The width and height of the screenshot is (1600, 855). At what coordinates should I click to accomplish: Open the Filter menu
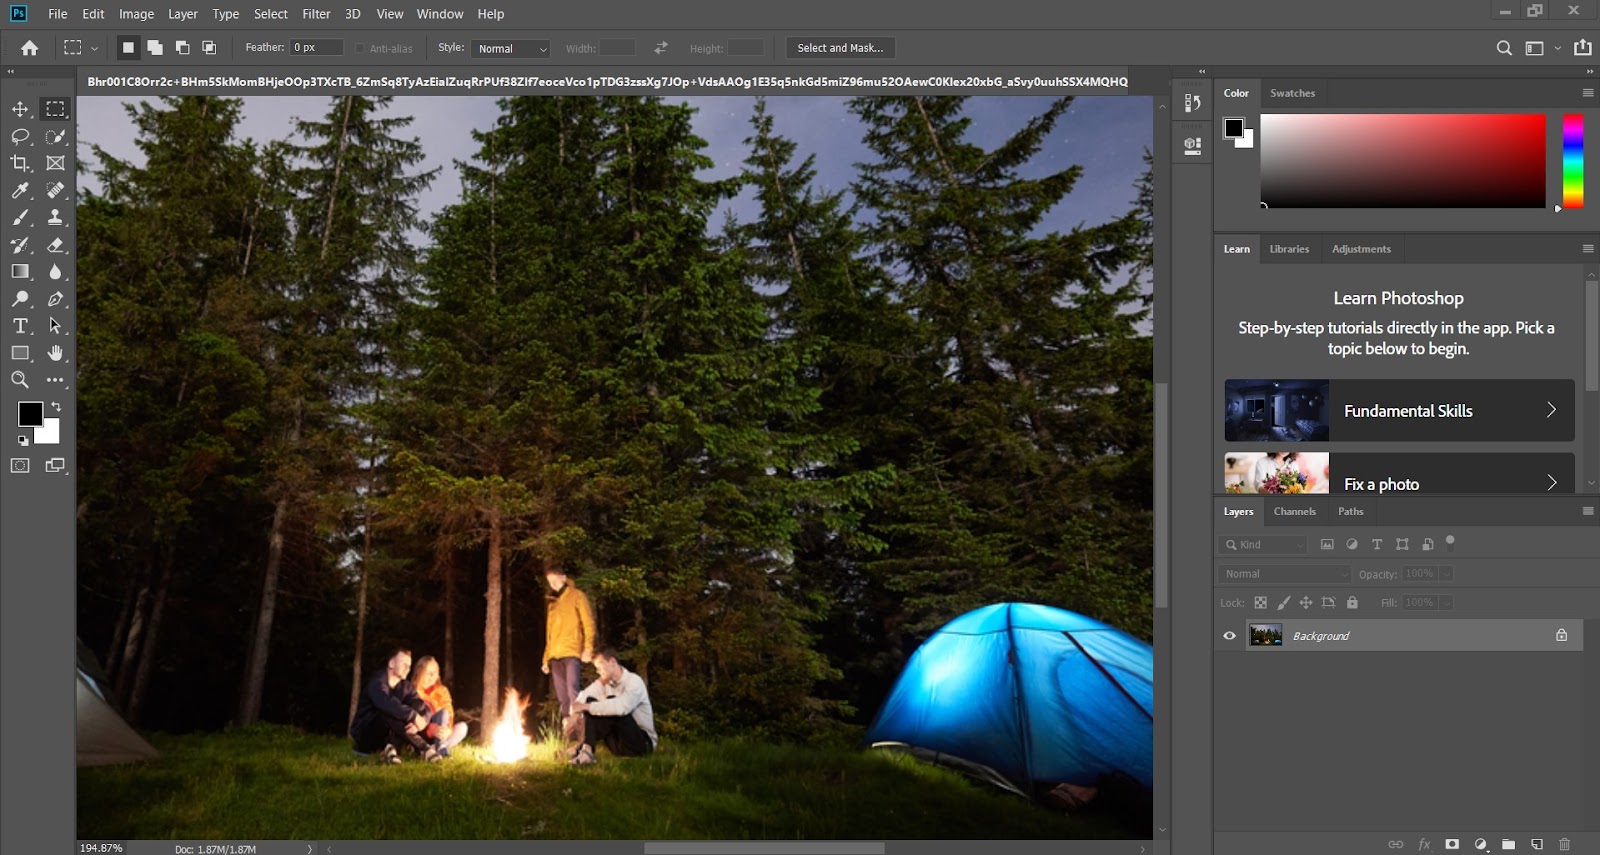[316, 14]
